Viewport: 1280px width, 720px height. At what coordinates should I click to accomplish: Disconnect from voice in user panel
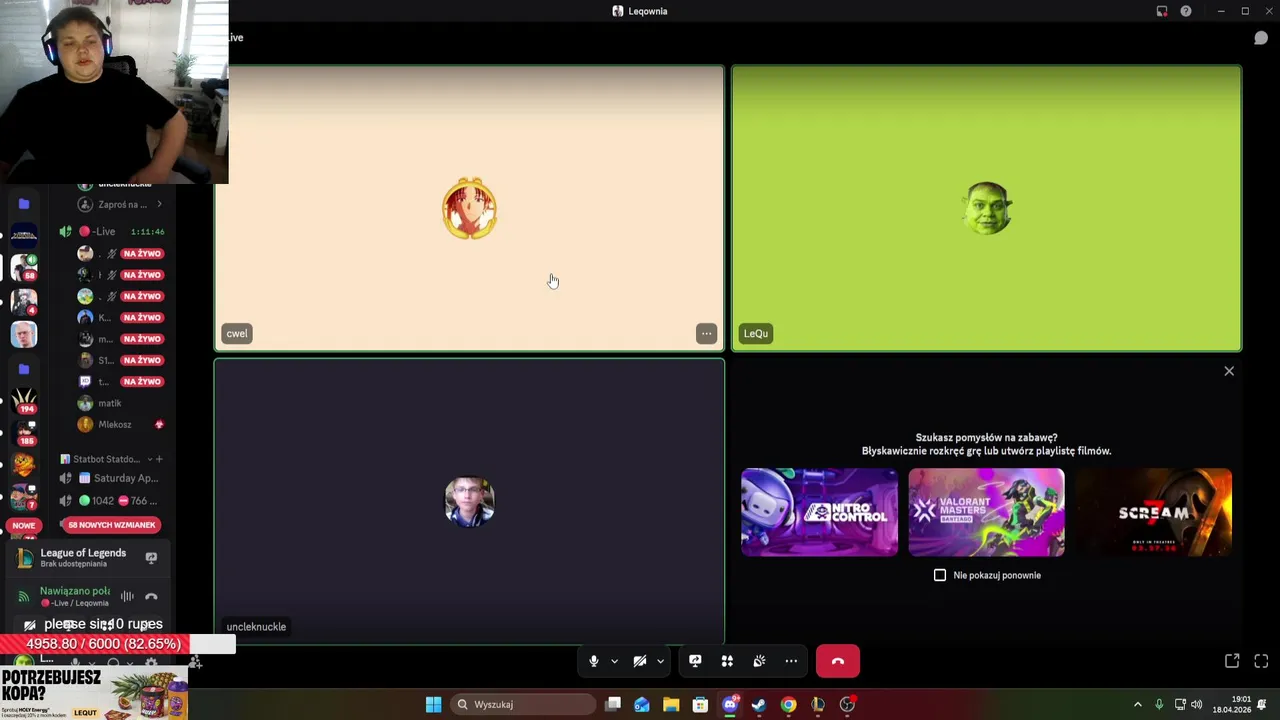click(x=151, y=597)
